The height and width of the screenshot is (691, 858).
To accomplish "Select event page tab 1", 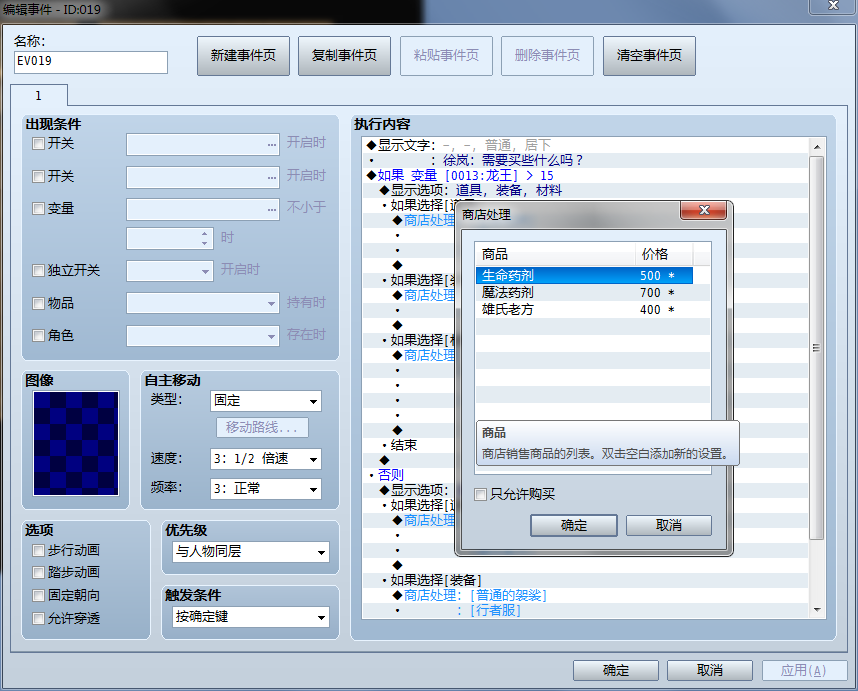I will pos(39,96).
